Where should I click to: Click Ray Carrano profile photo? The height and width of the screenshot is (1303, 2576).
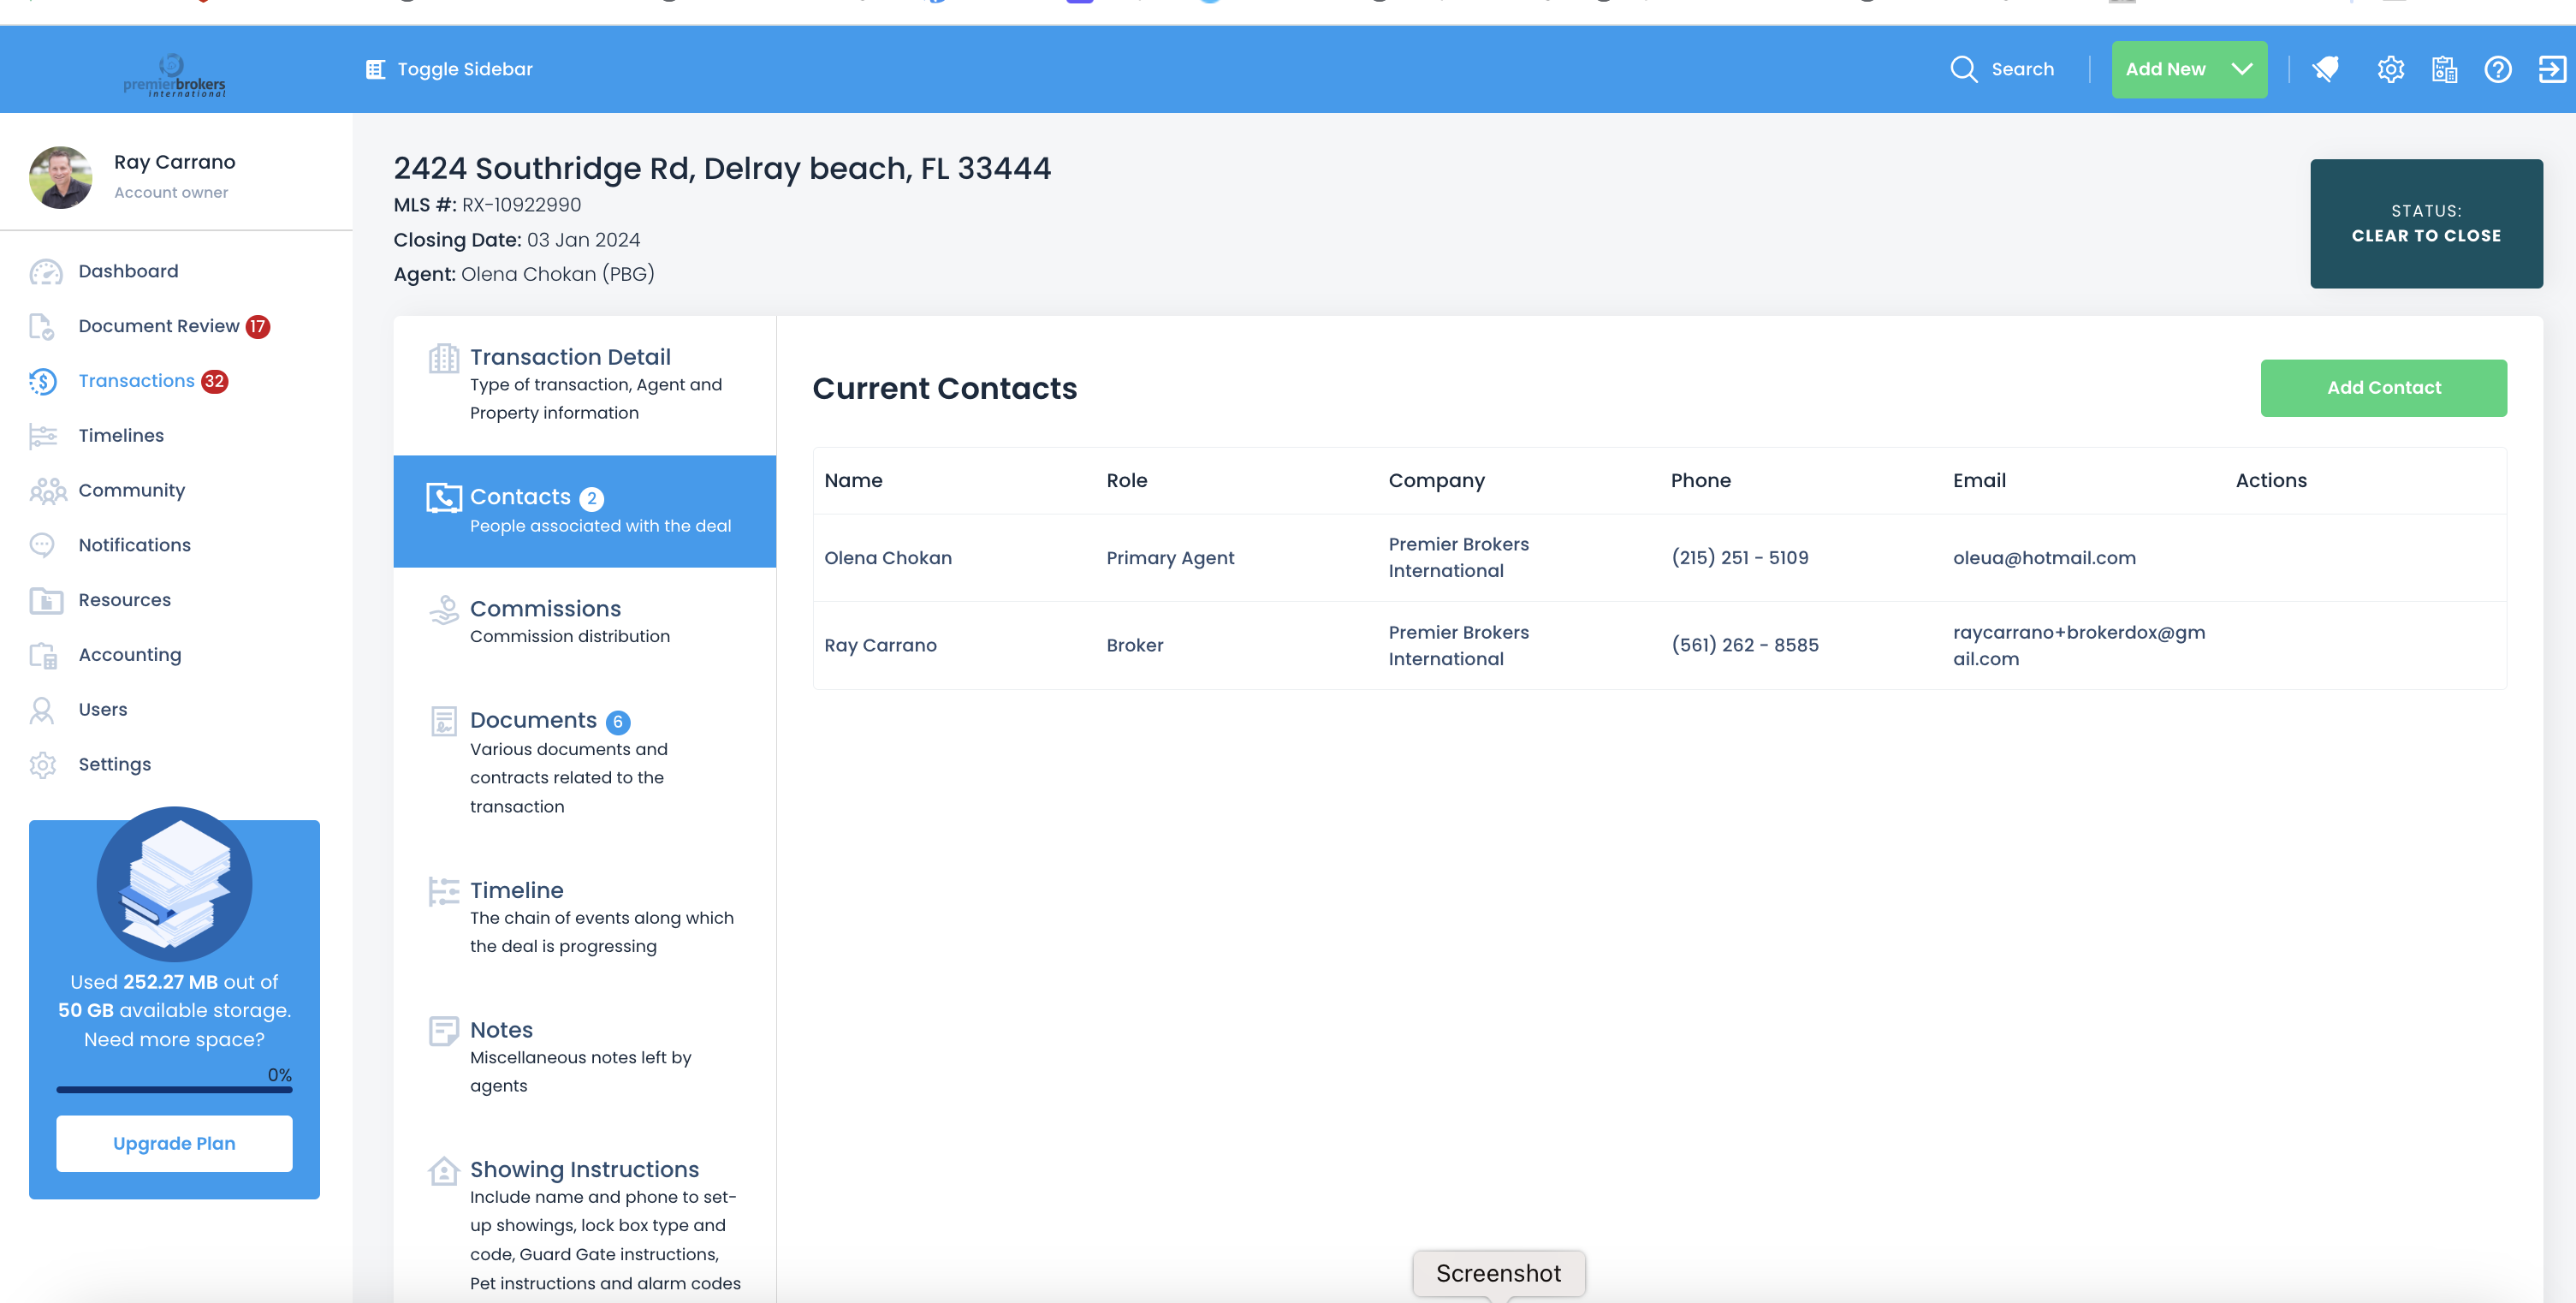pyautogui.click(x=61, y=177)
